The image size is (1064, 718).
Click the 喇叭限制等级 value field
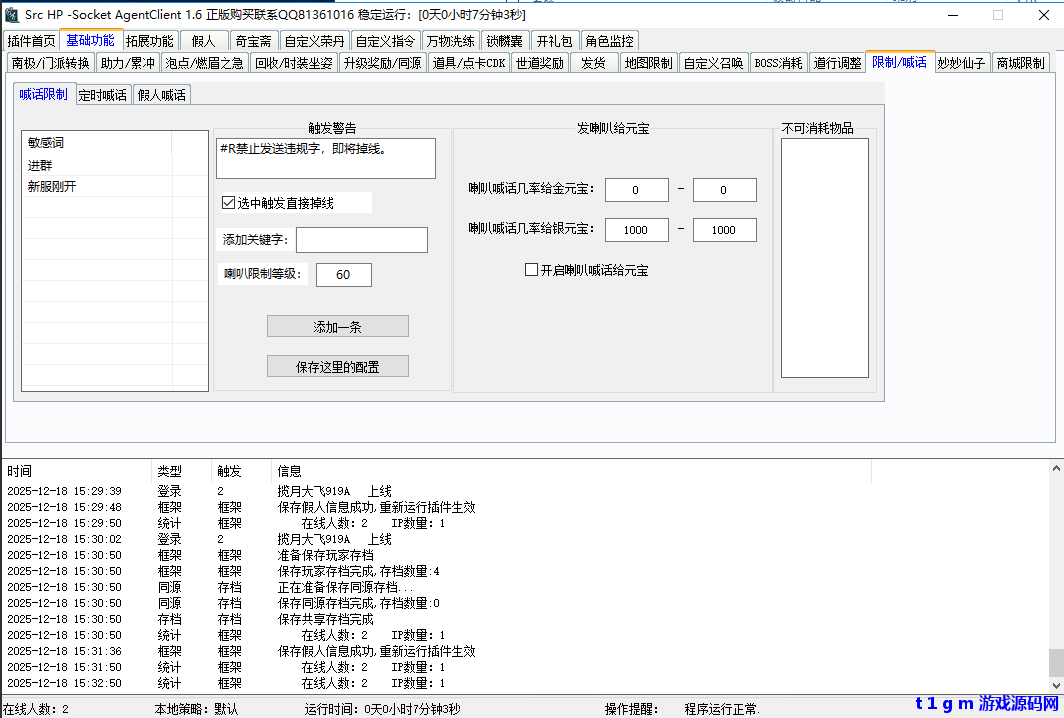[x=343, y=274]
